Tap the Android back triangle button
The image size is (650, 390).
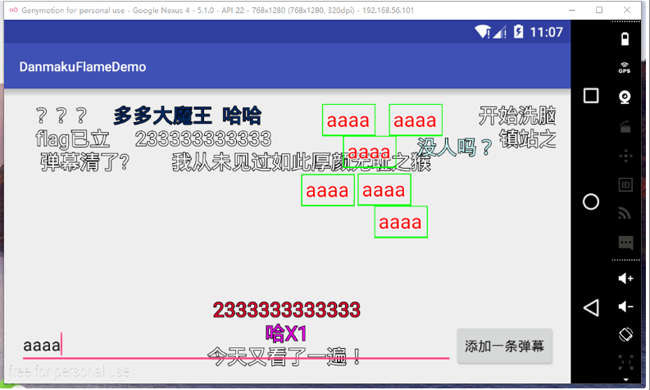591,308
